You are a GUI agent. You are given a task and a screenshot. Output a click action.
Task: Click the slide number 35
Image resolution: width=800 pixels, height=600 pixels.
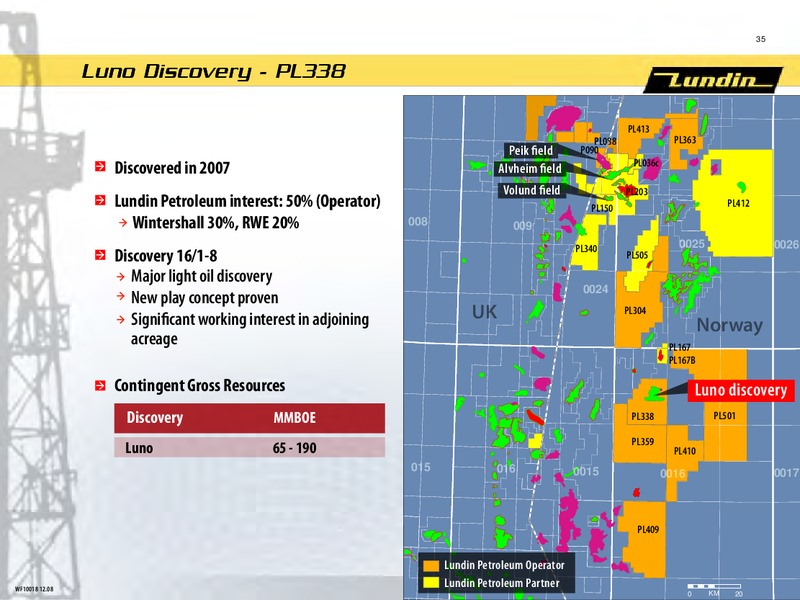click(x=760, y=39)
